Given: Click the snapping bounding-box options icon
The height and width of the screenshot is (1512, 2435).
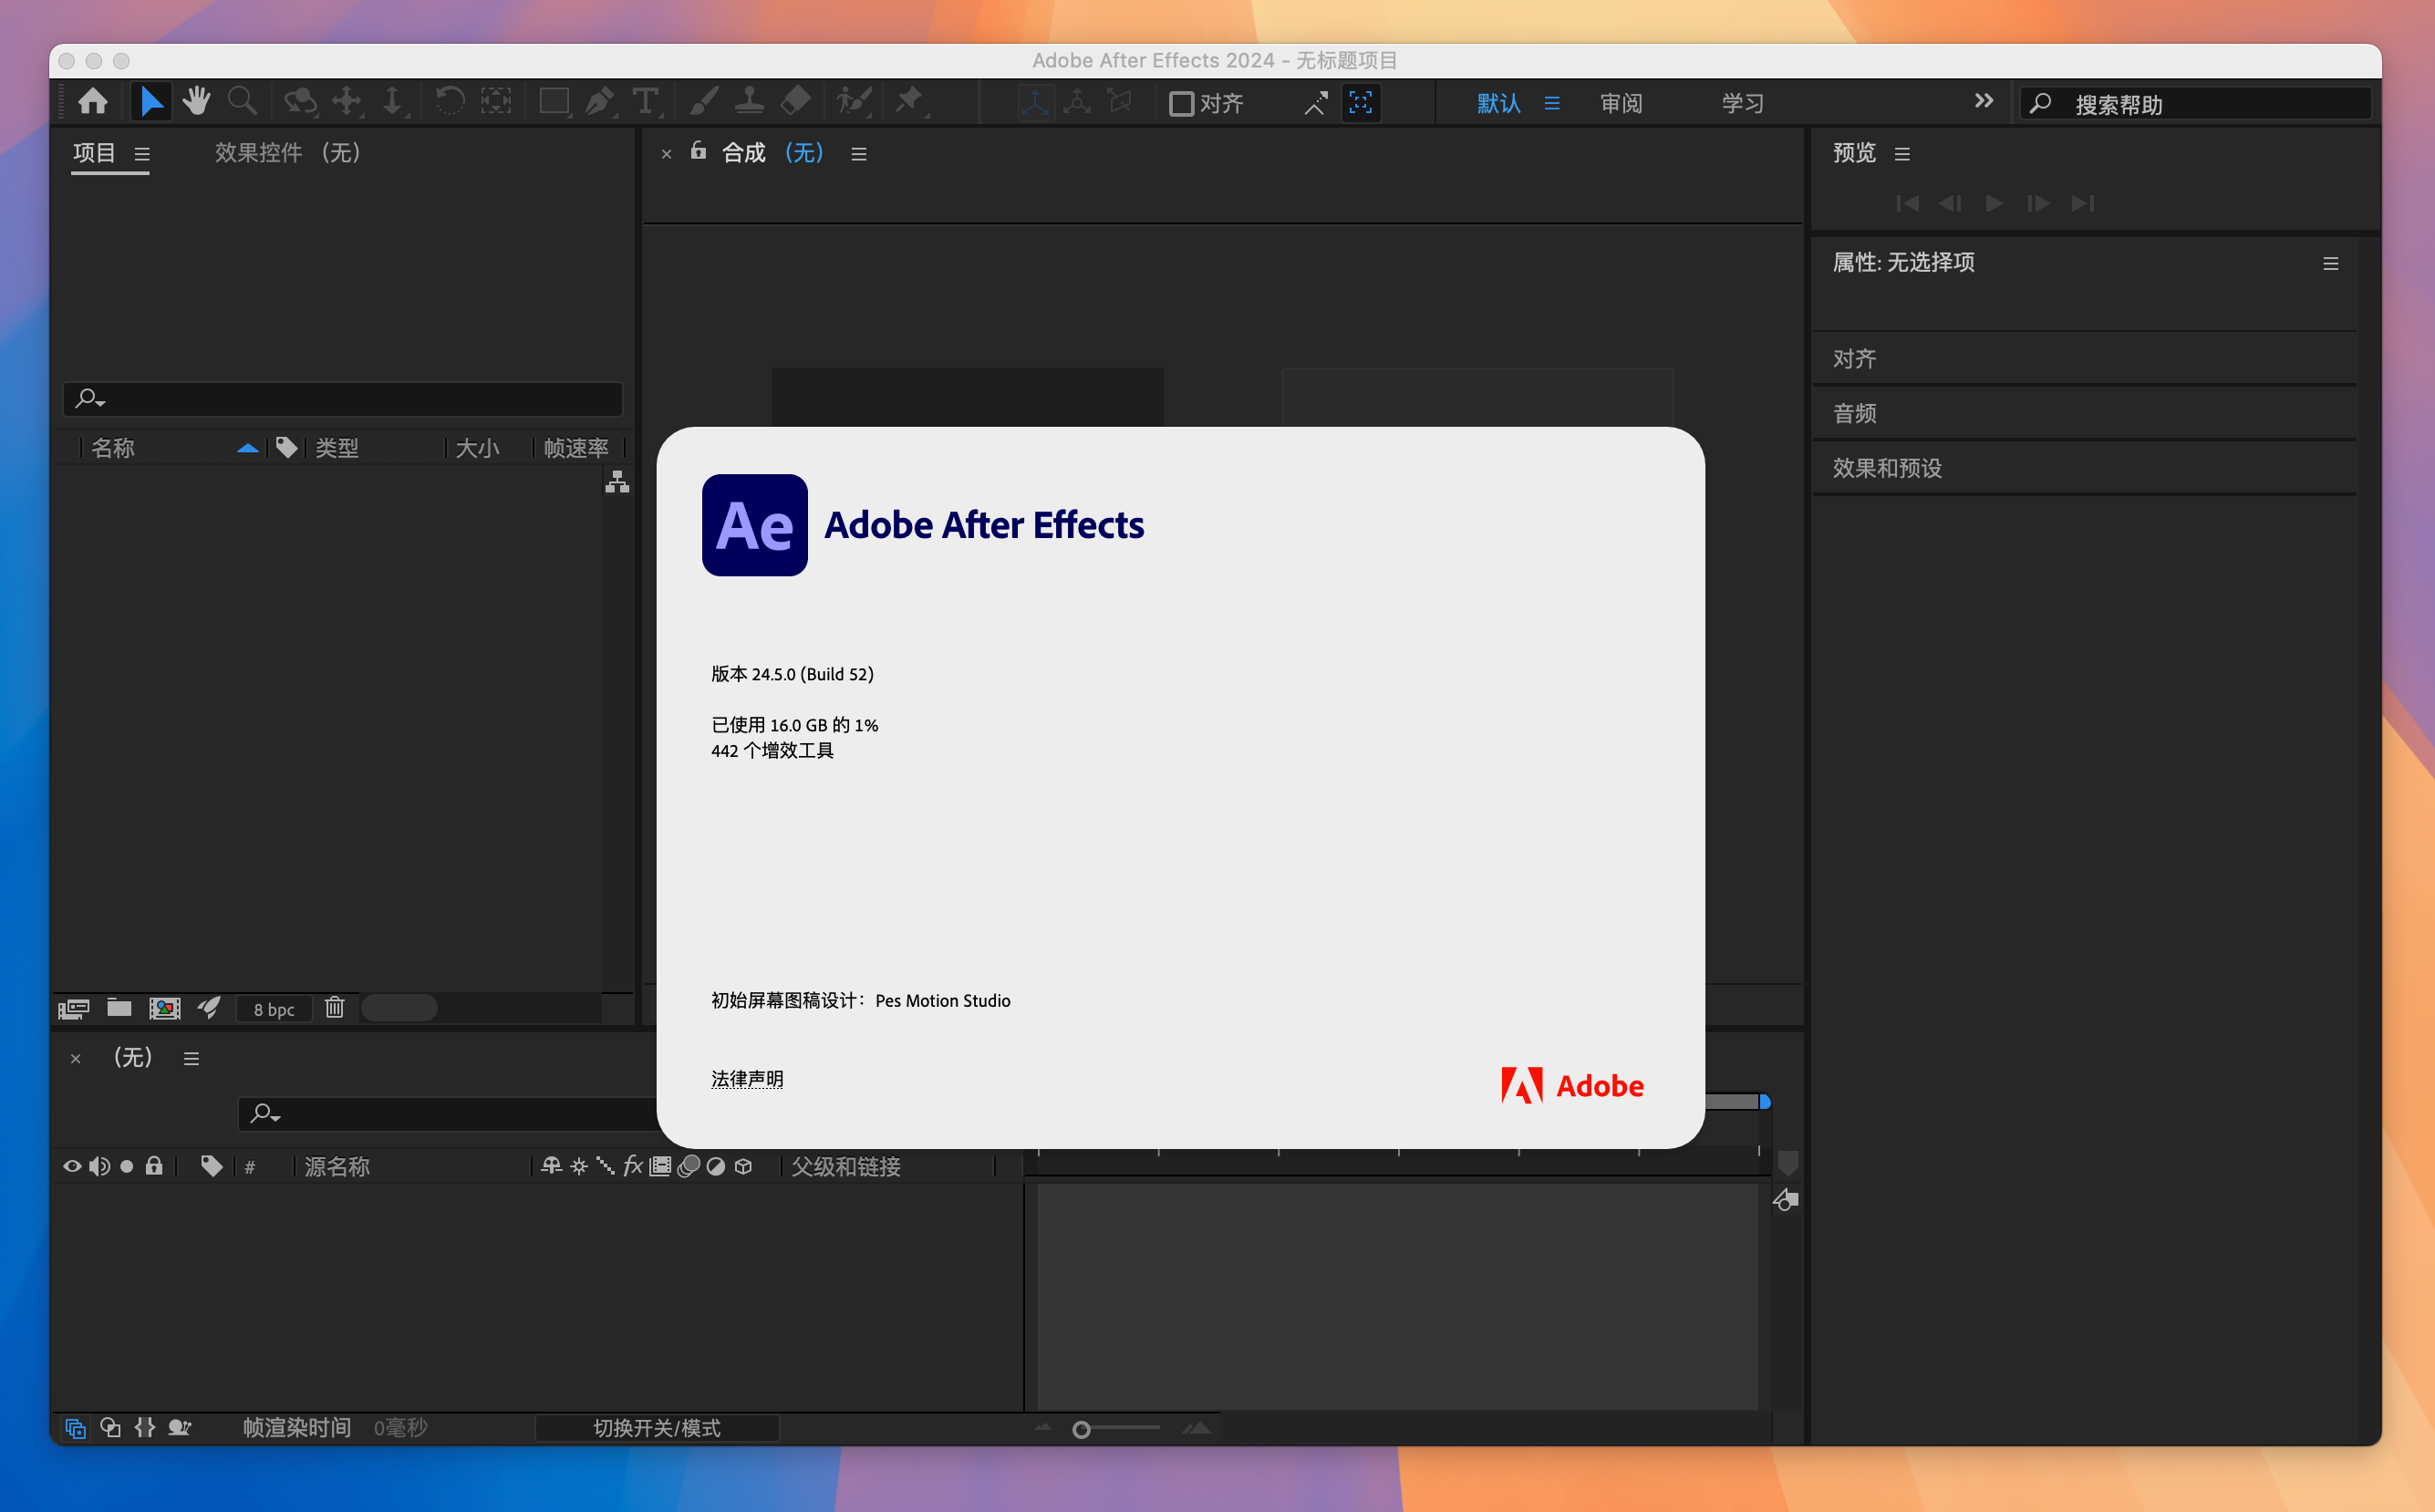Looking at the screenshot, I should 1360,102.
